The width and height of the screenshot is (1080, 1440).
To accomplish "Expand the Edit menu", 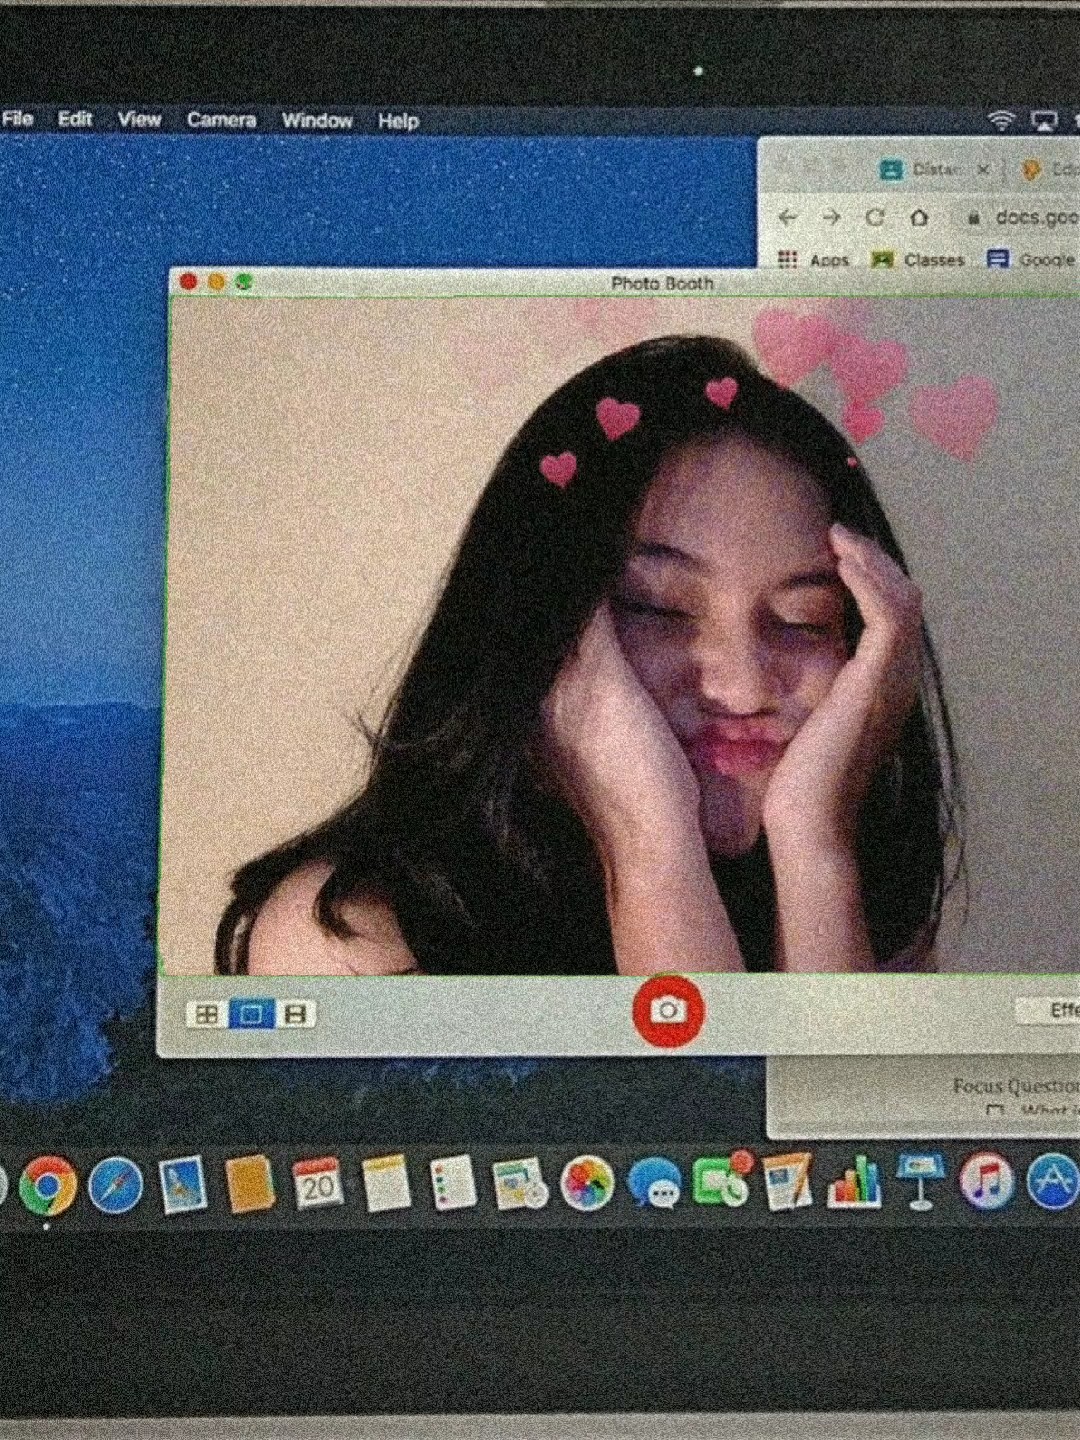I will click(75, 119).
